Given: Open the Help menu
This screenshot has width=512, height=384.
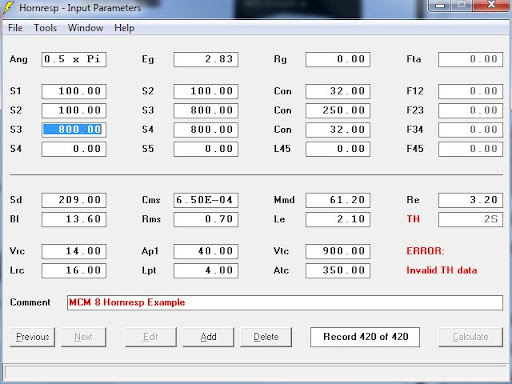Looking at the screenshot, I should pos(124,28).
